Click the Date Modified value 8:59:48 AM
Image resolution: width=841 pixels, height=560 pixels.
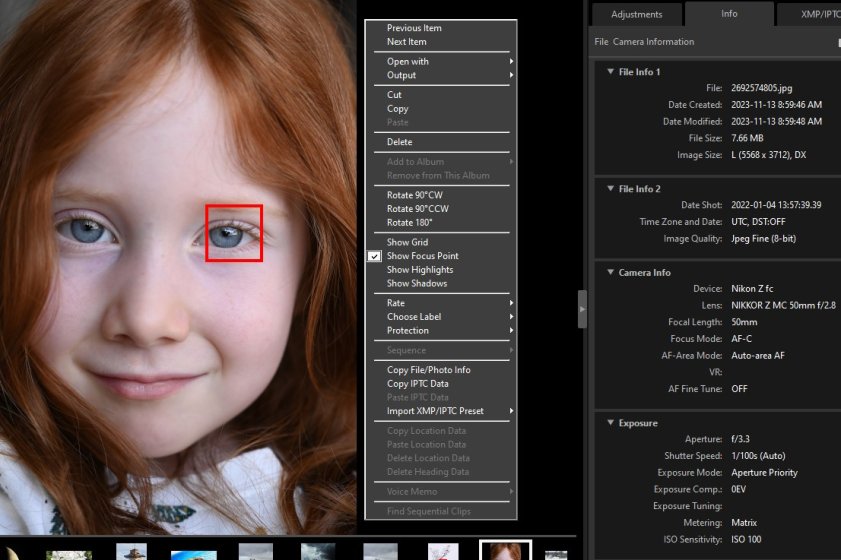pos(776,122)
